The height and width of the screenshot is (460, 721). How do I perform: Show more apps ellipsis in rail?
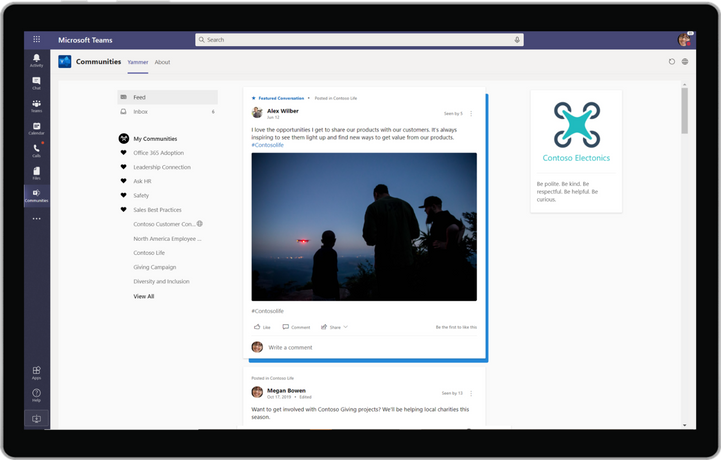36,218
